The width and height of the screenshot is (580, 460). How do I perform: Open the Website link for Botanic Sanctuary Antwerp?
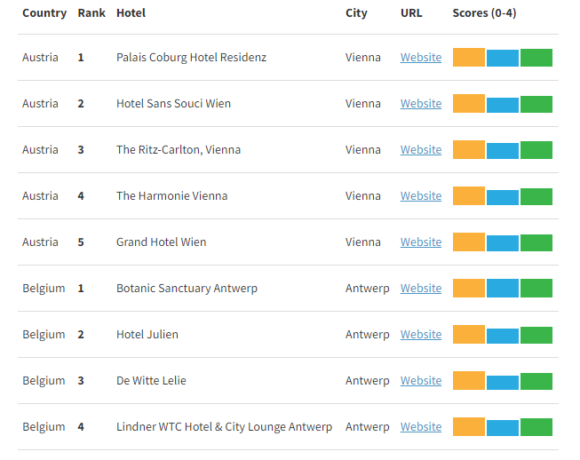tap(421, 288)
